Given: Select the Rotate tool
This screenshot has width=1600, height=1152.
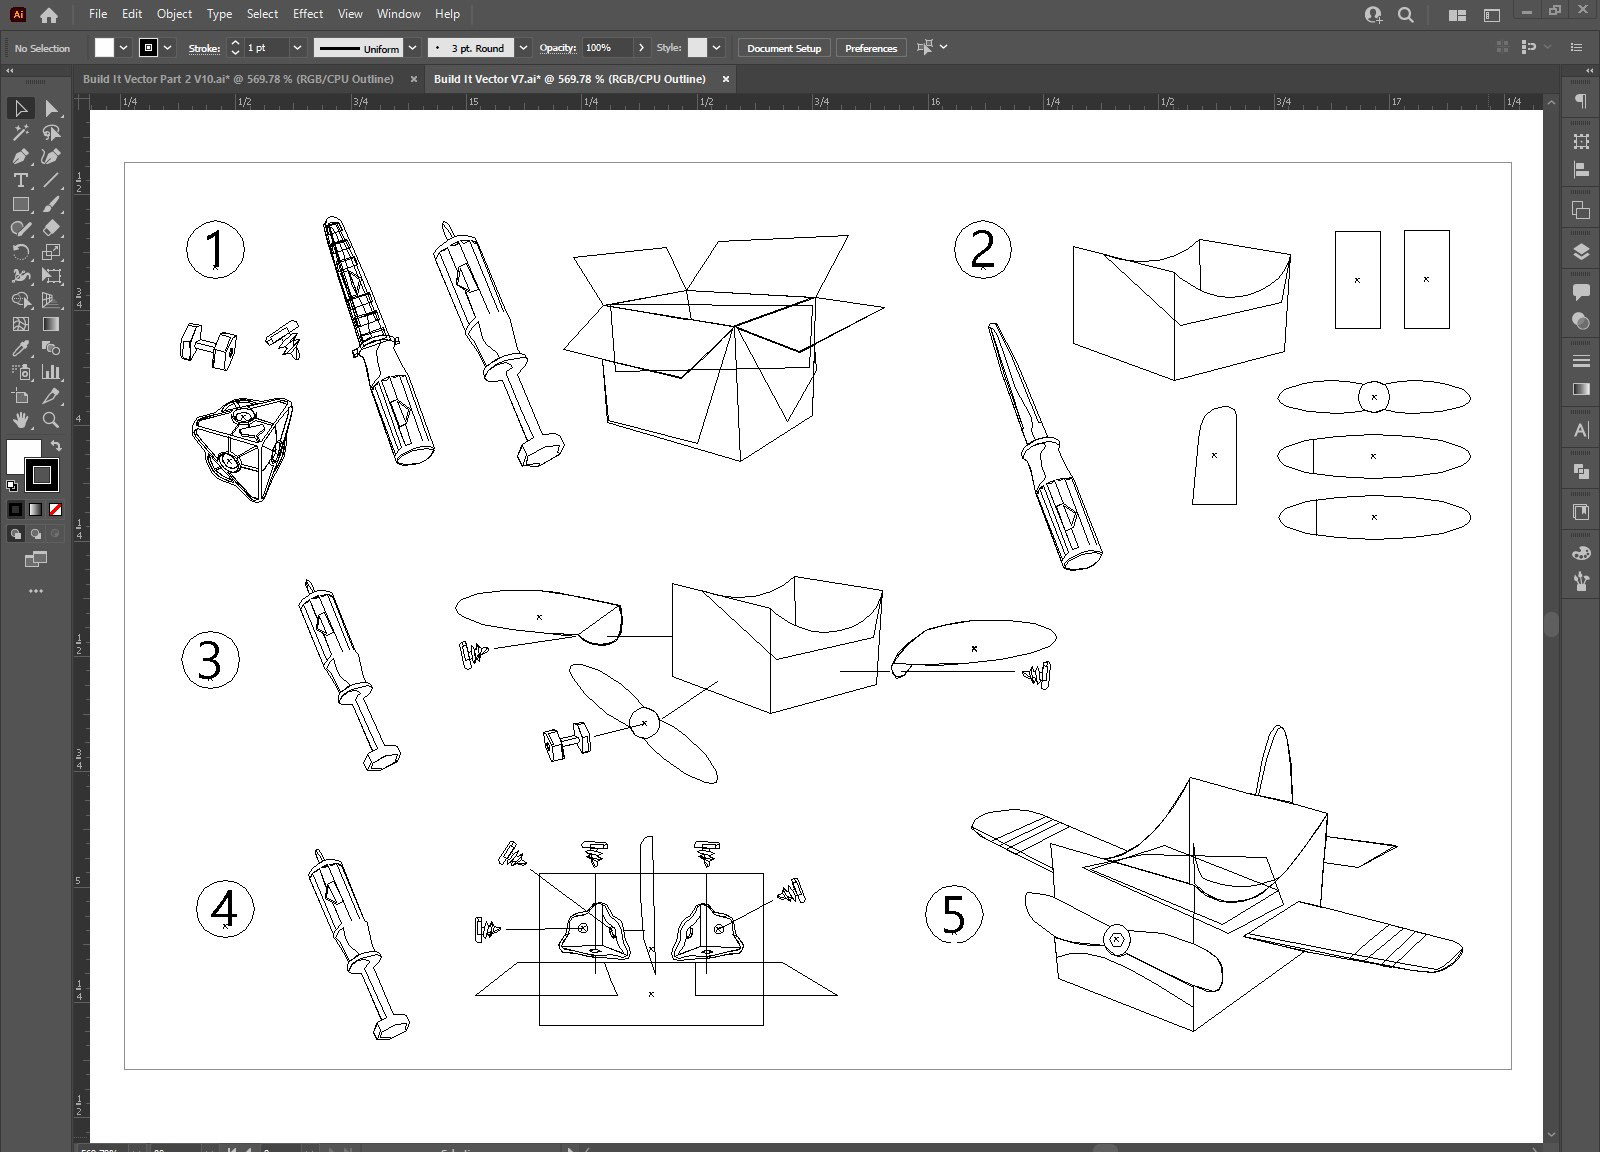Looking at the screenshot, I should (20, 252).
